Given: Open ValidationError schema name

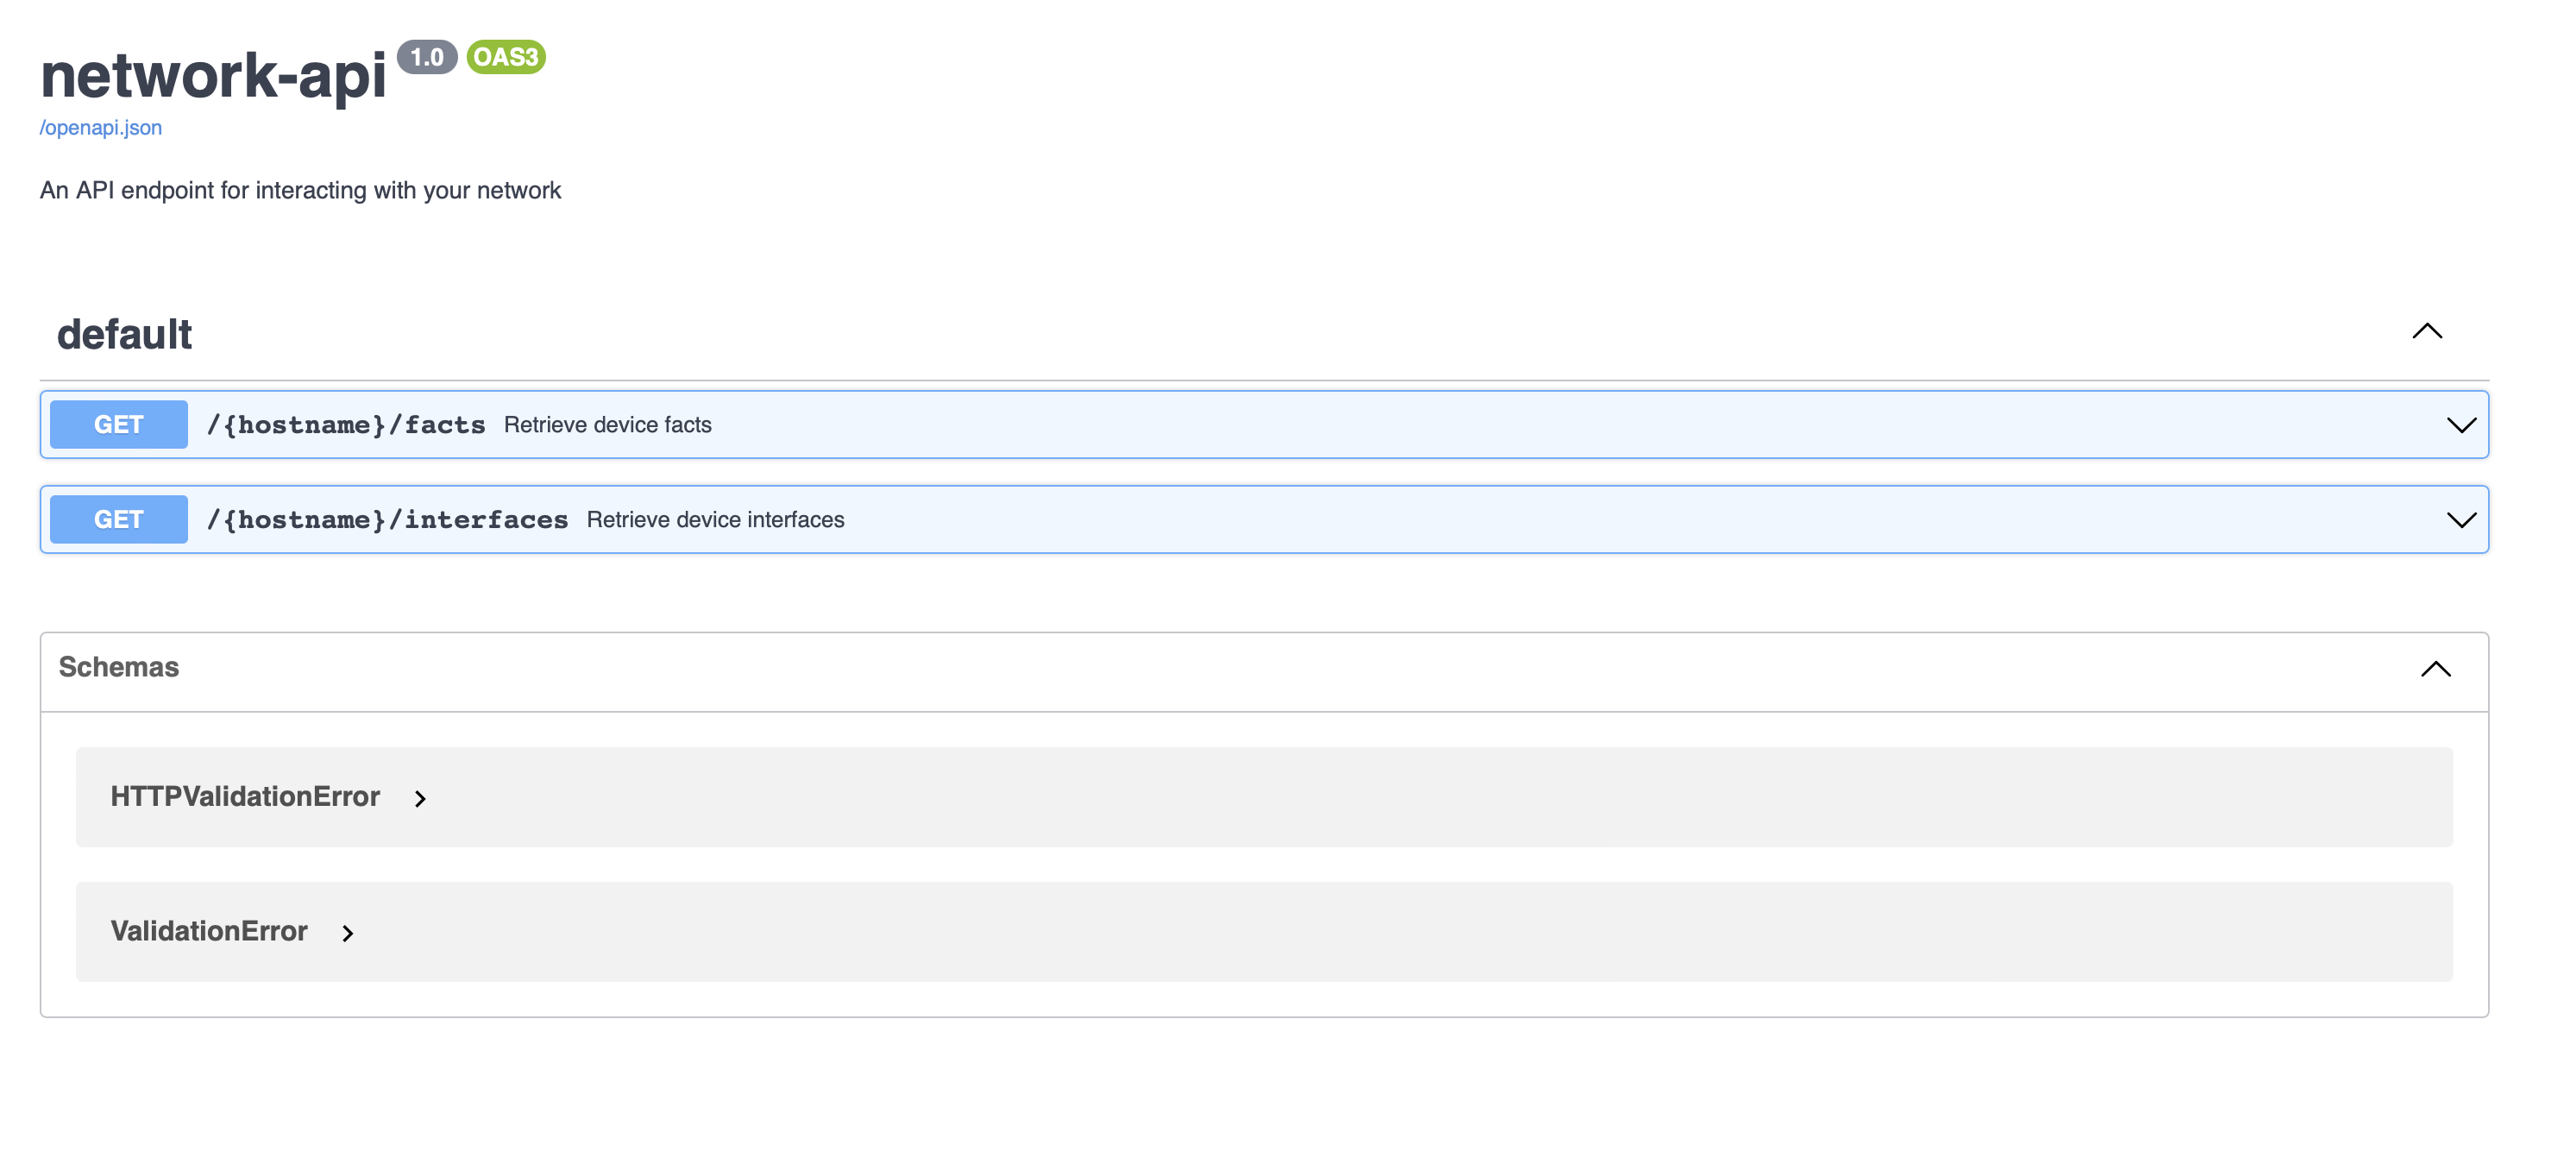Looking at the screenshot, I should [209, 932].
